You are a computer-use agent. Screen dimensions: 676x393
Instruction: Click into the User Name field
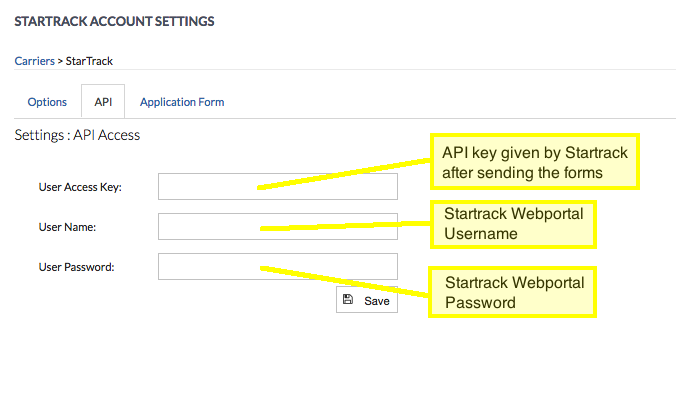click(278, 227)
